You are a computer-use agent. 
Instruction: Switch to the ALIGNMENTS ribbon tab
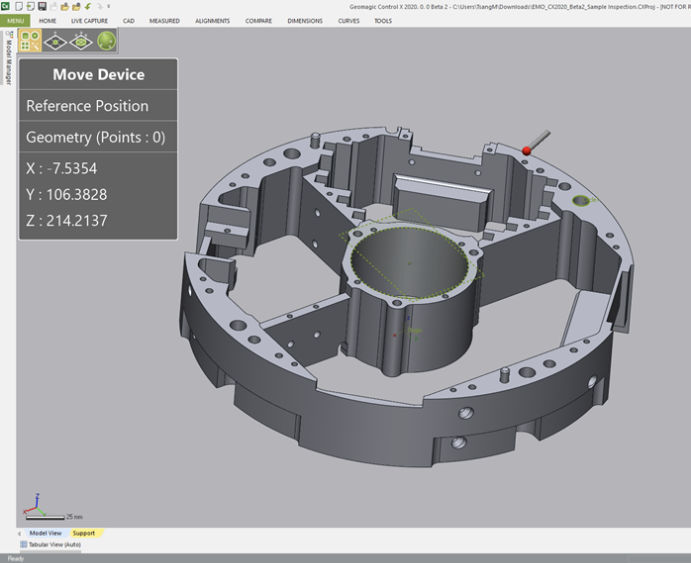[x=212, y=20]
